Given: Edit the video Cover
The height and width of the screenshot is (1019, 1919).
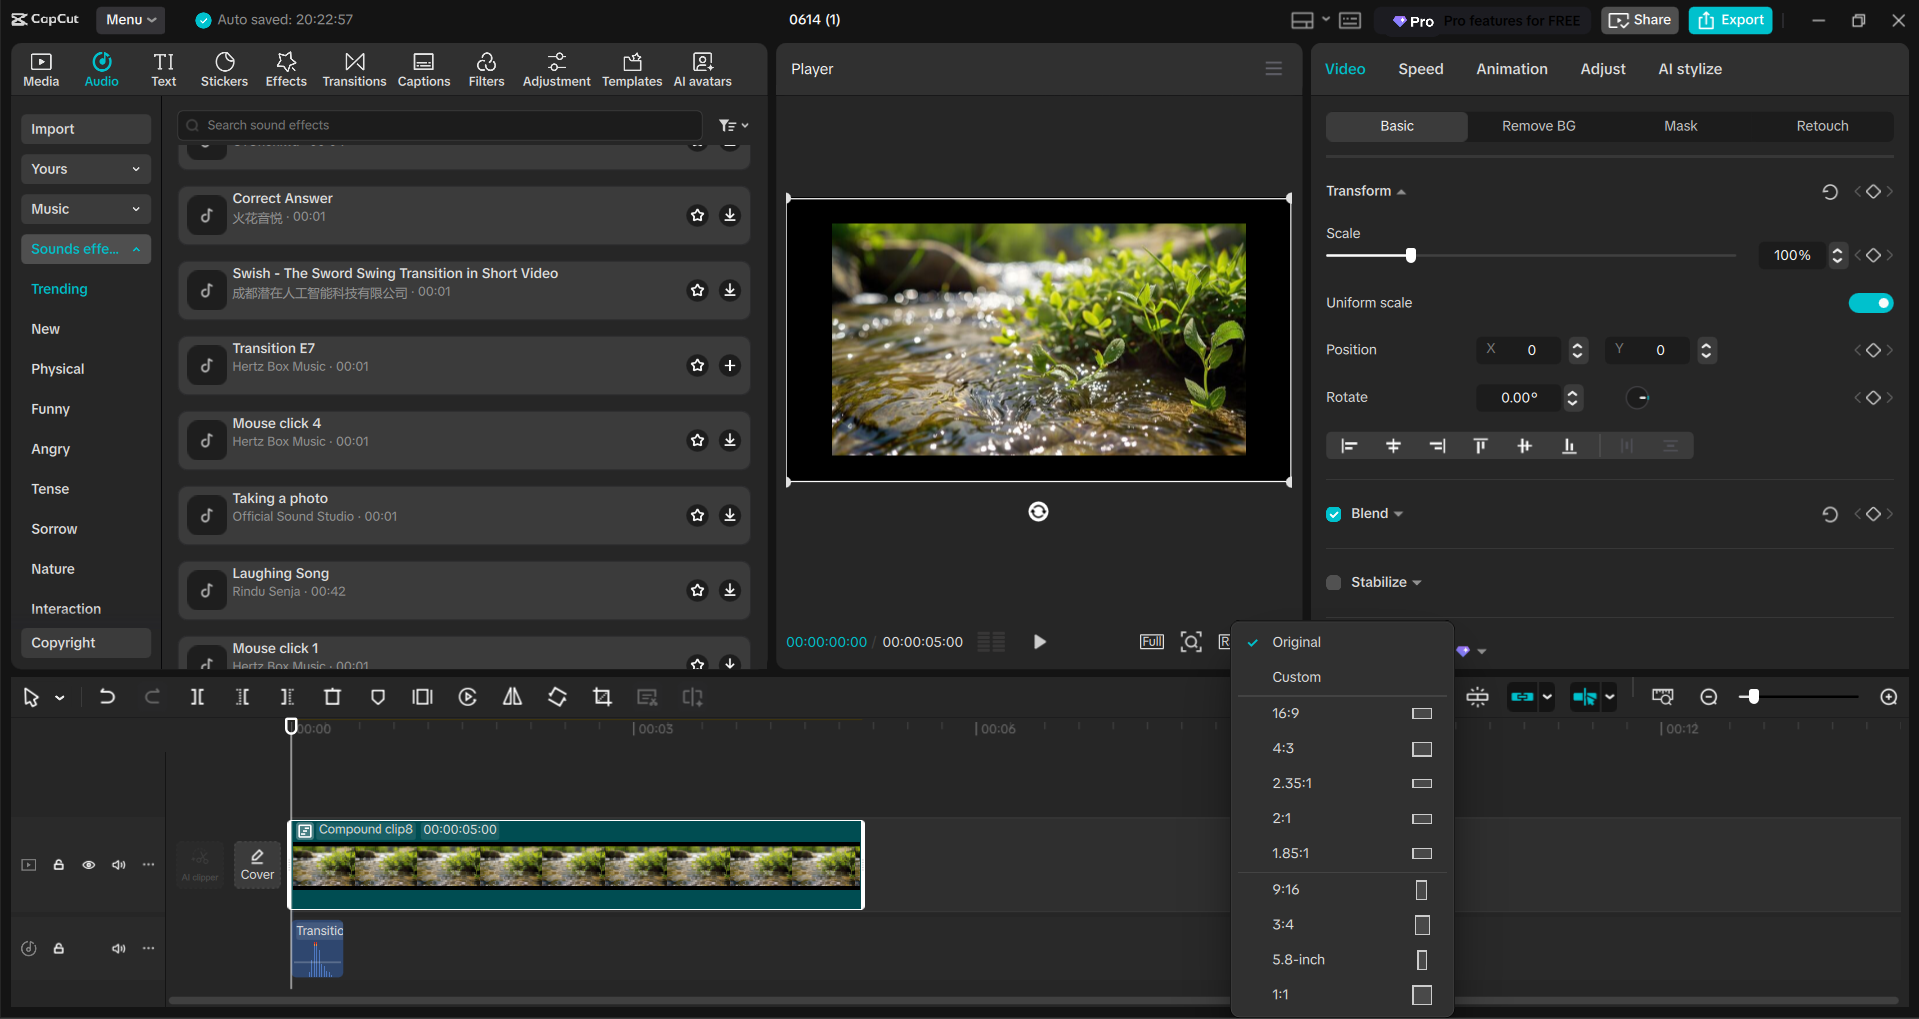Looking at the screenshot, I should click(257, 864).
